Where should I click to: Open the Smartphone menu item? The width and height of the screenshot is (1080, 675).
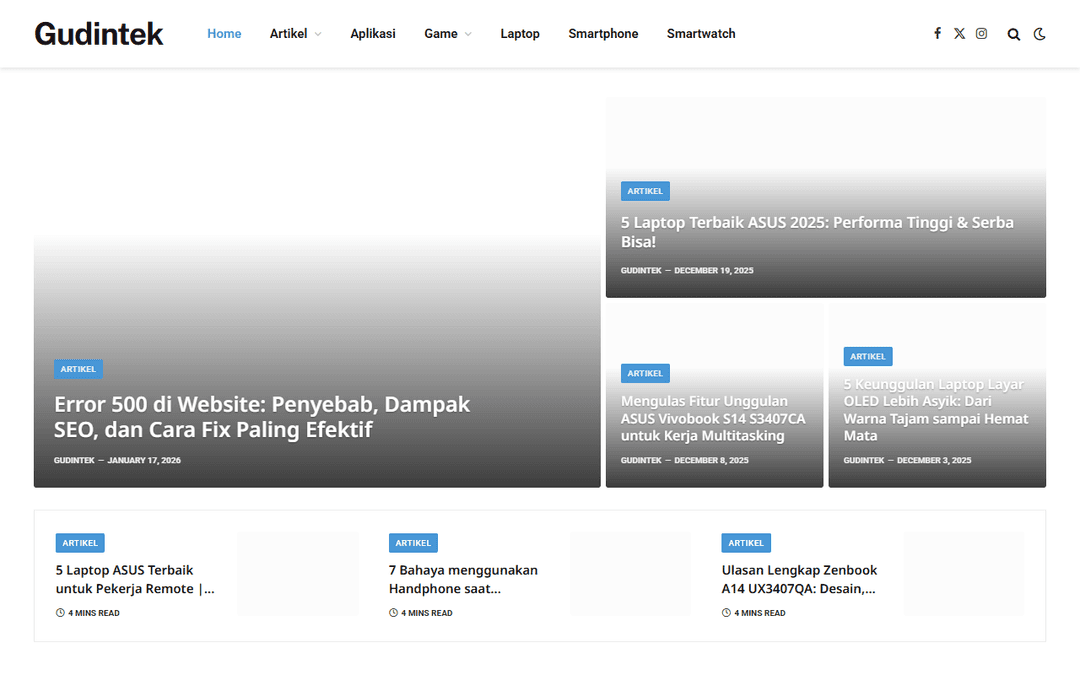pos(603,34)
